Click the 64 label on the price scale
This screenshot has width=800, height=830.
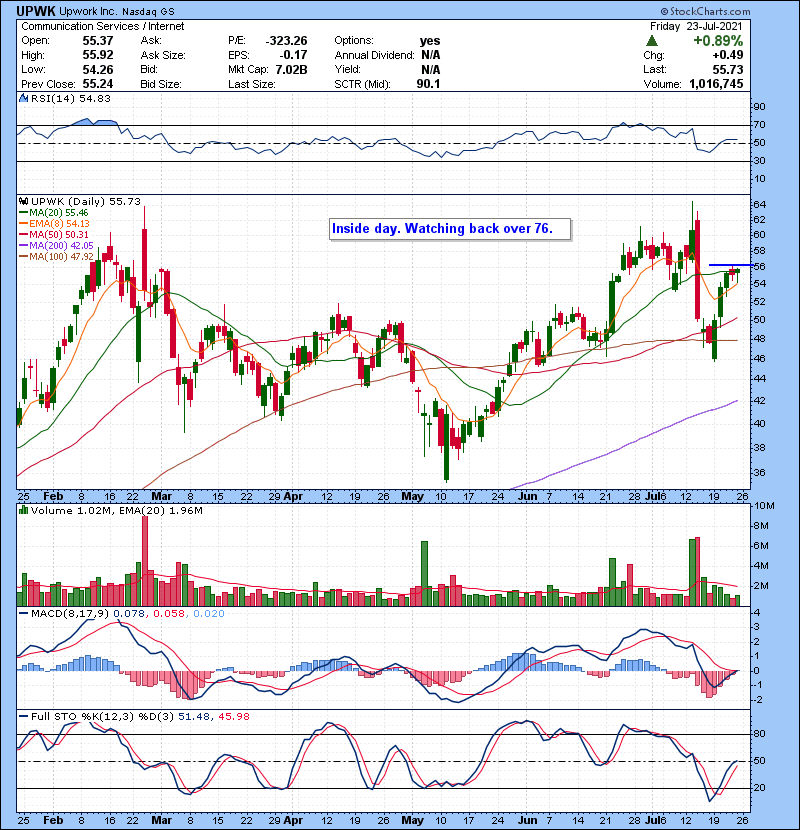(759, 204)
